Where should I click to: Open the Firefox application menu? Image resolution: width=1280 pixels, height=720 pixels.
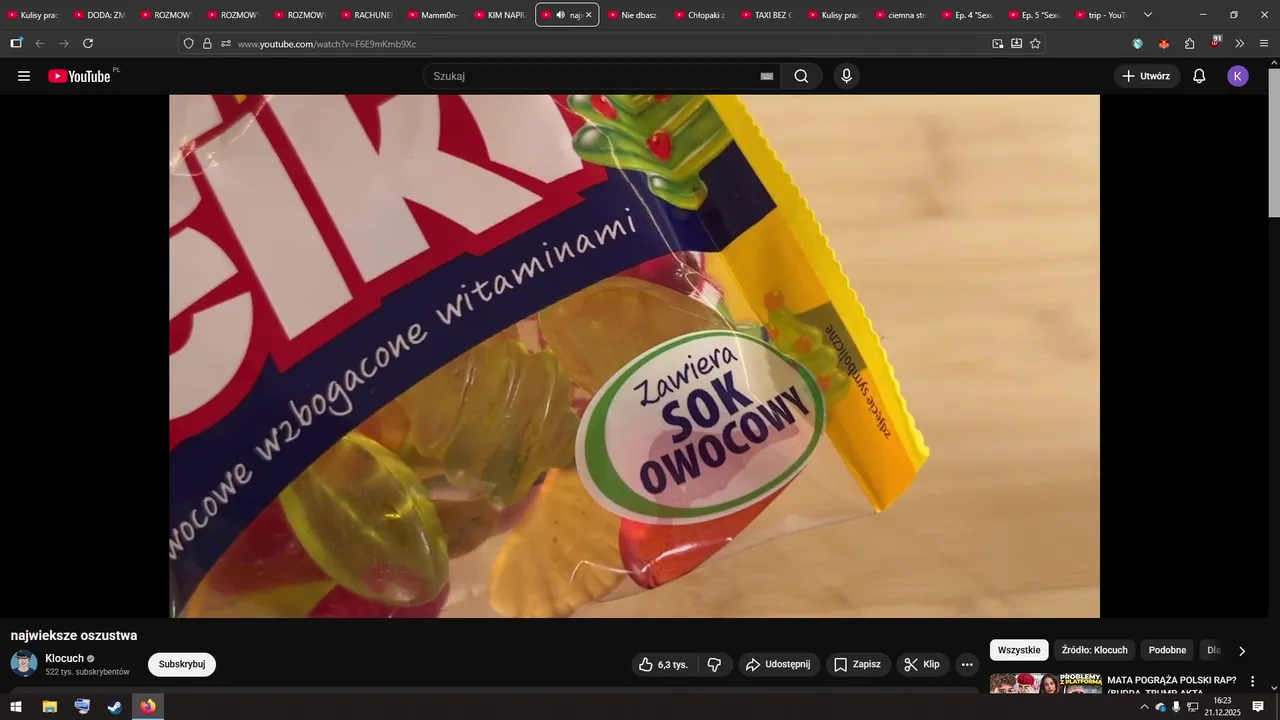1264,43
